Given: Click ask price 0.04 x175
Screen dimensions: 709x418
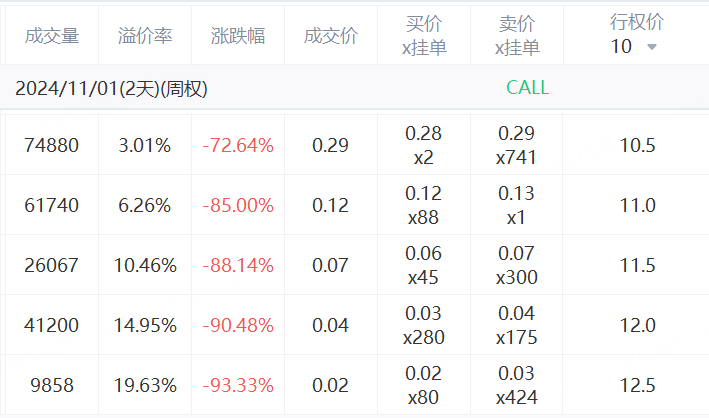Looking at the screenshot, I should [x=517, y=325].
